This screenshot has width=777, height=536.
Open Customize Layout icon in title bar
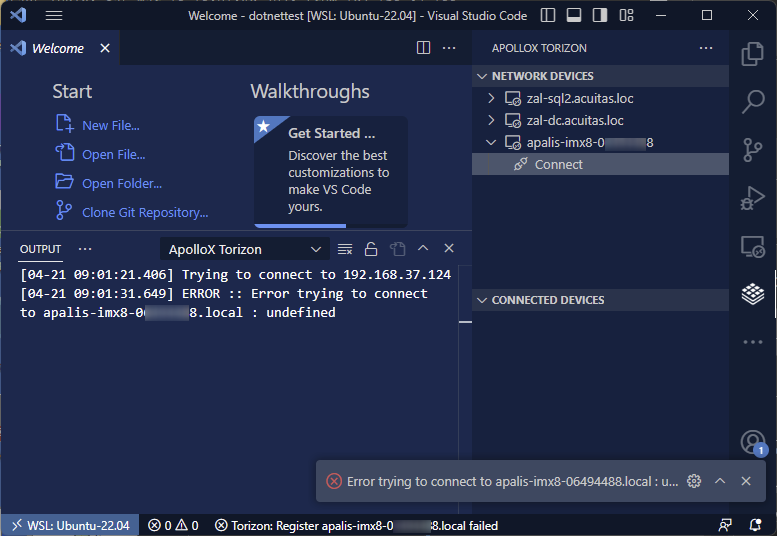626,16
